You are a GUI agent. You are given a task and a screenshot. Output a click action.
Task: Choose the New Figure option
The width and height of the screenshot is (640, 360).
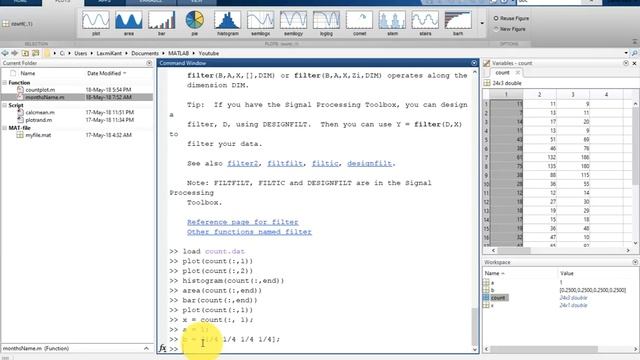pyautogui.click(x=510, y=29)
